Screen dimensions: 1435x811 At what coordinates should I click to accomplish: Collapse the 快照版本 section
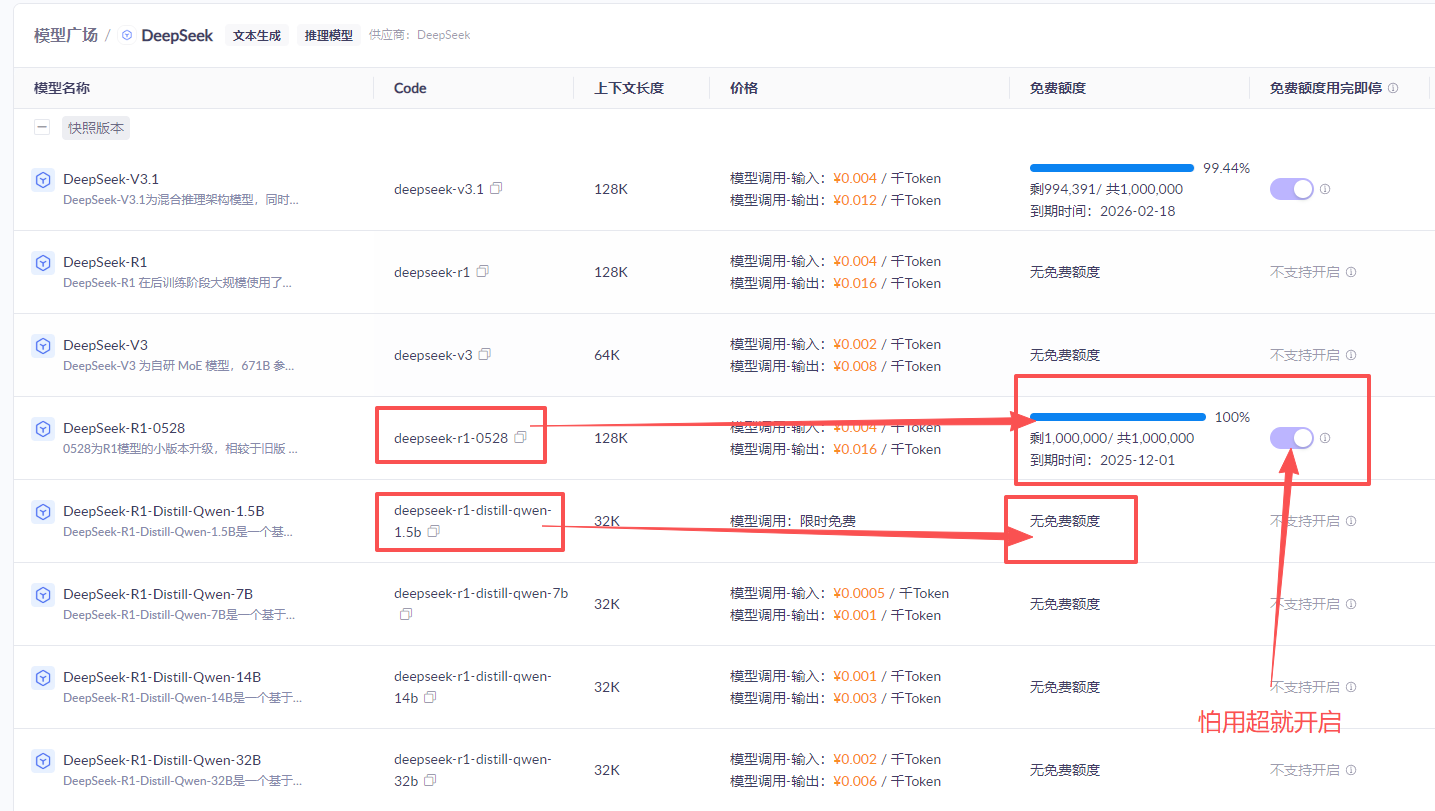41,127
